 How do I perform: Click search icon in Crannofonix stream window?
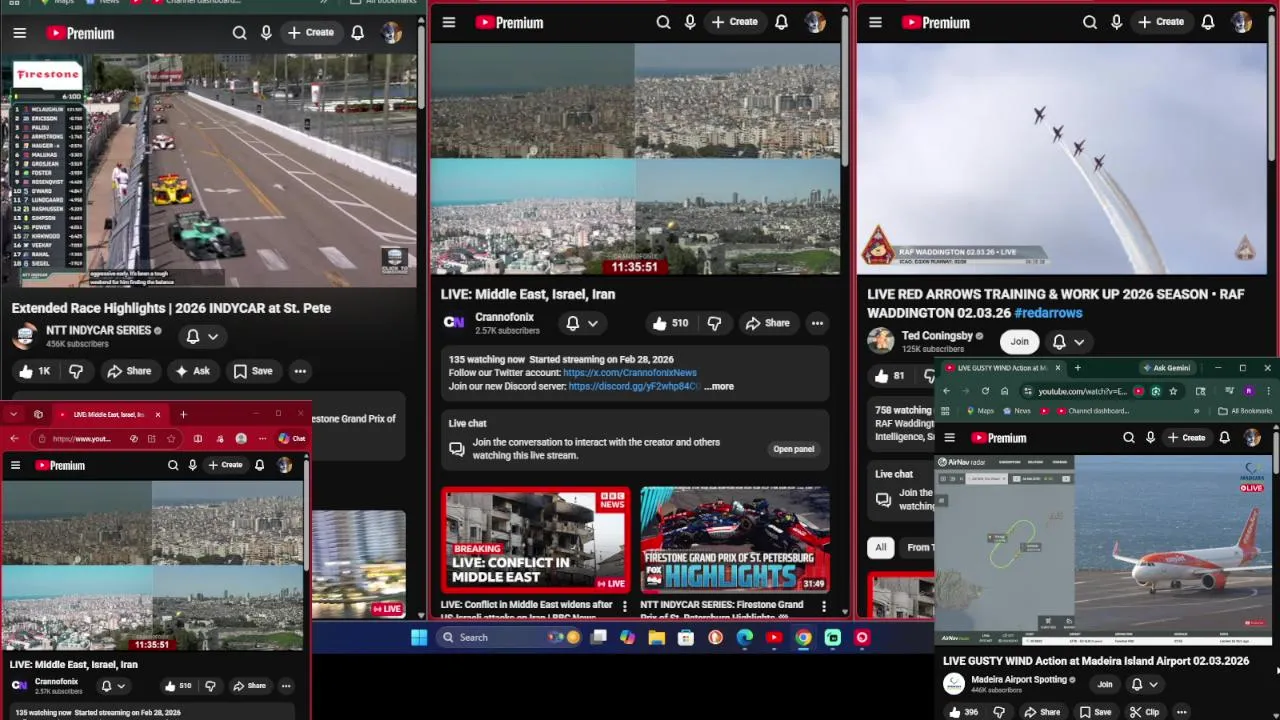663,22
